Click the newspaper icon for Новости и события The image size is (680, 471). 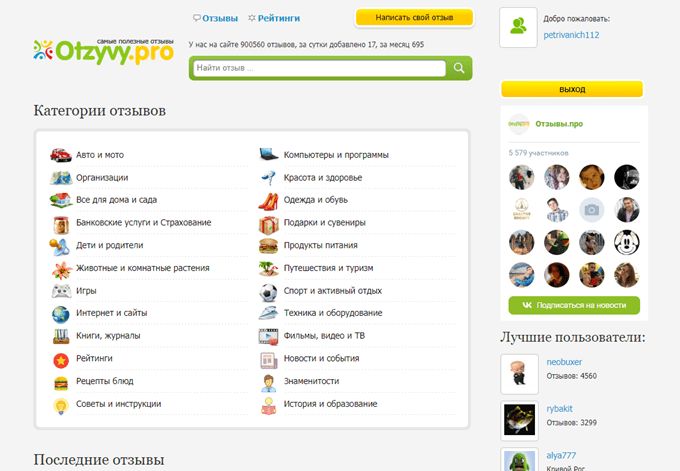point(268,360)
